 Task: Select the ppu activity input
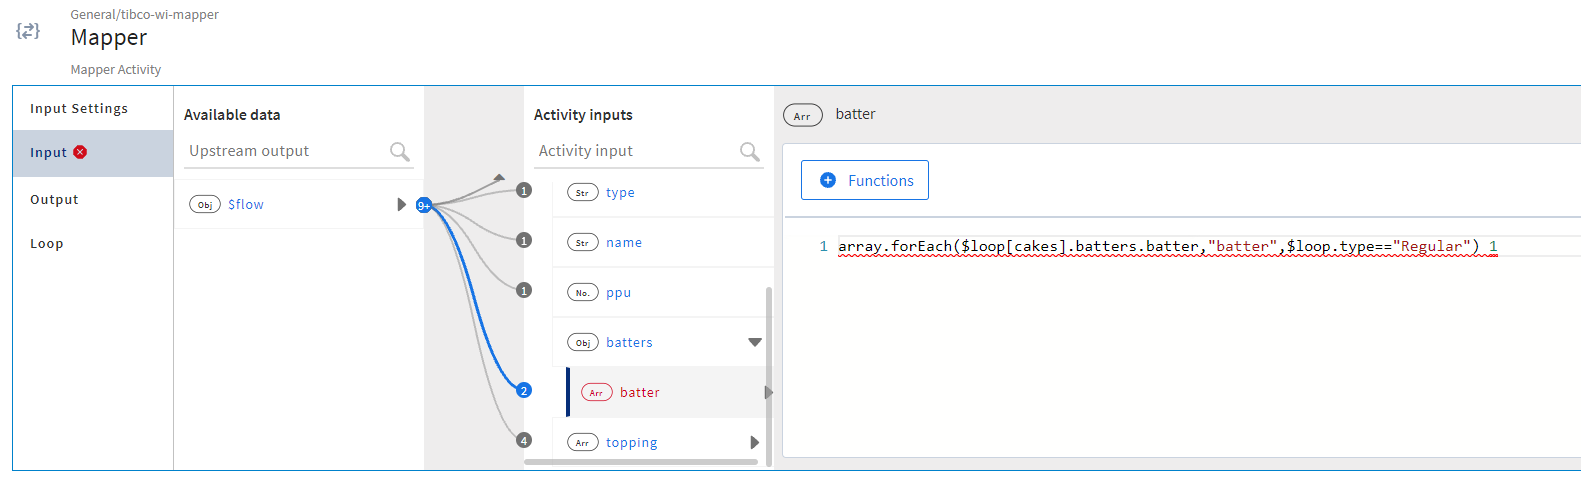coord(618,292)
